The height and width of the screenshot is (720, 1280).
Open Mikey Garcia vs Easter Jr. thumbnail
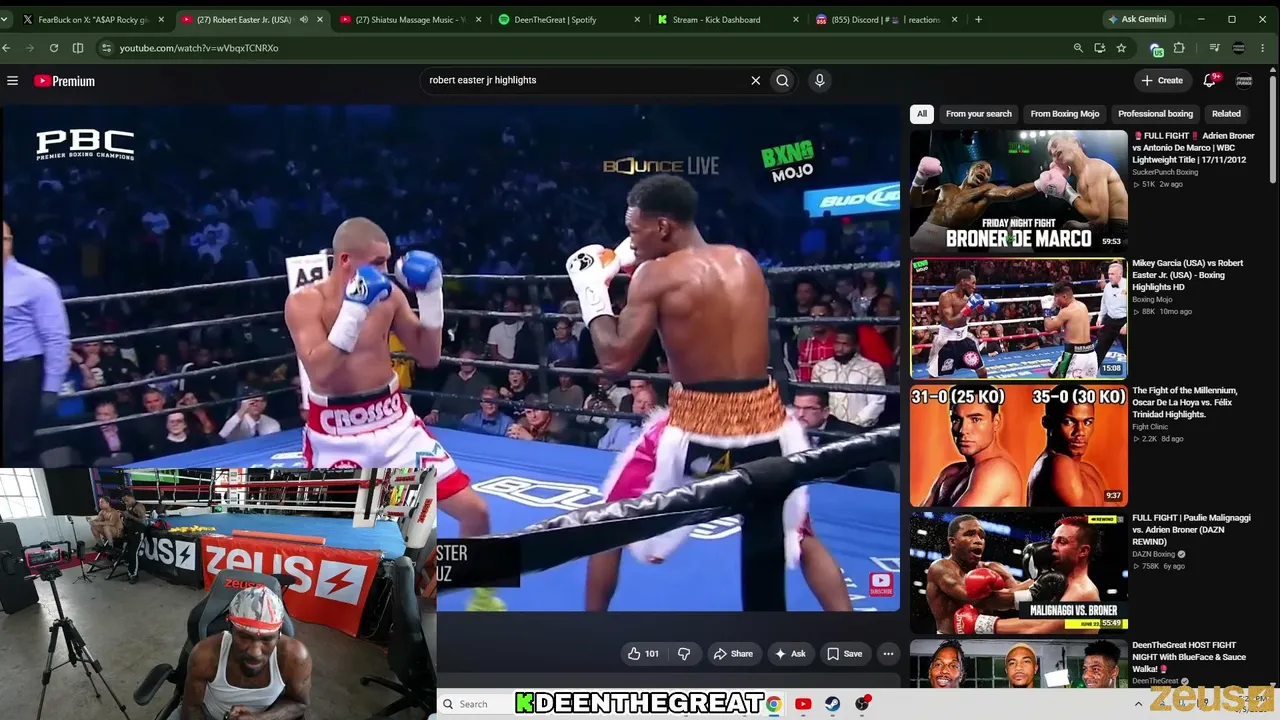click(1018, 319)
